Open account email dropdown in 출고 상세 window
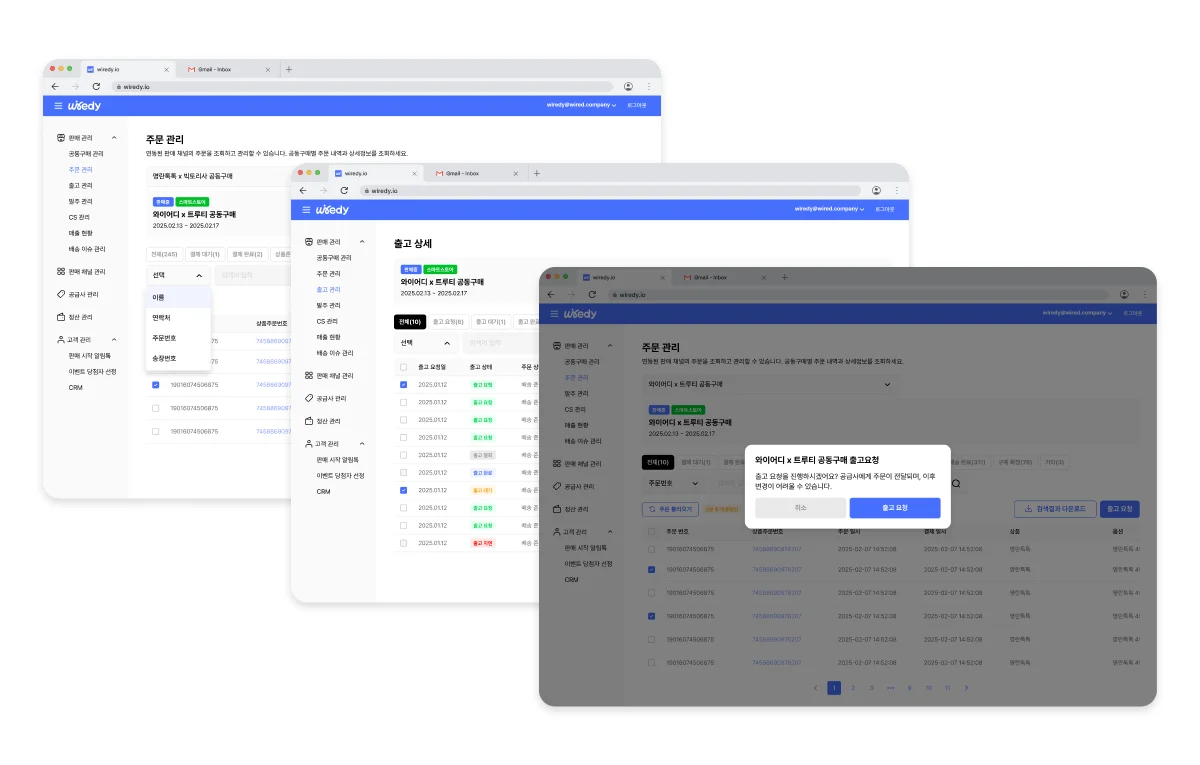The width and height of the screenshot is (1200, 765). [829, 210]
